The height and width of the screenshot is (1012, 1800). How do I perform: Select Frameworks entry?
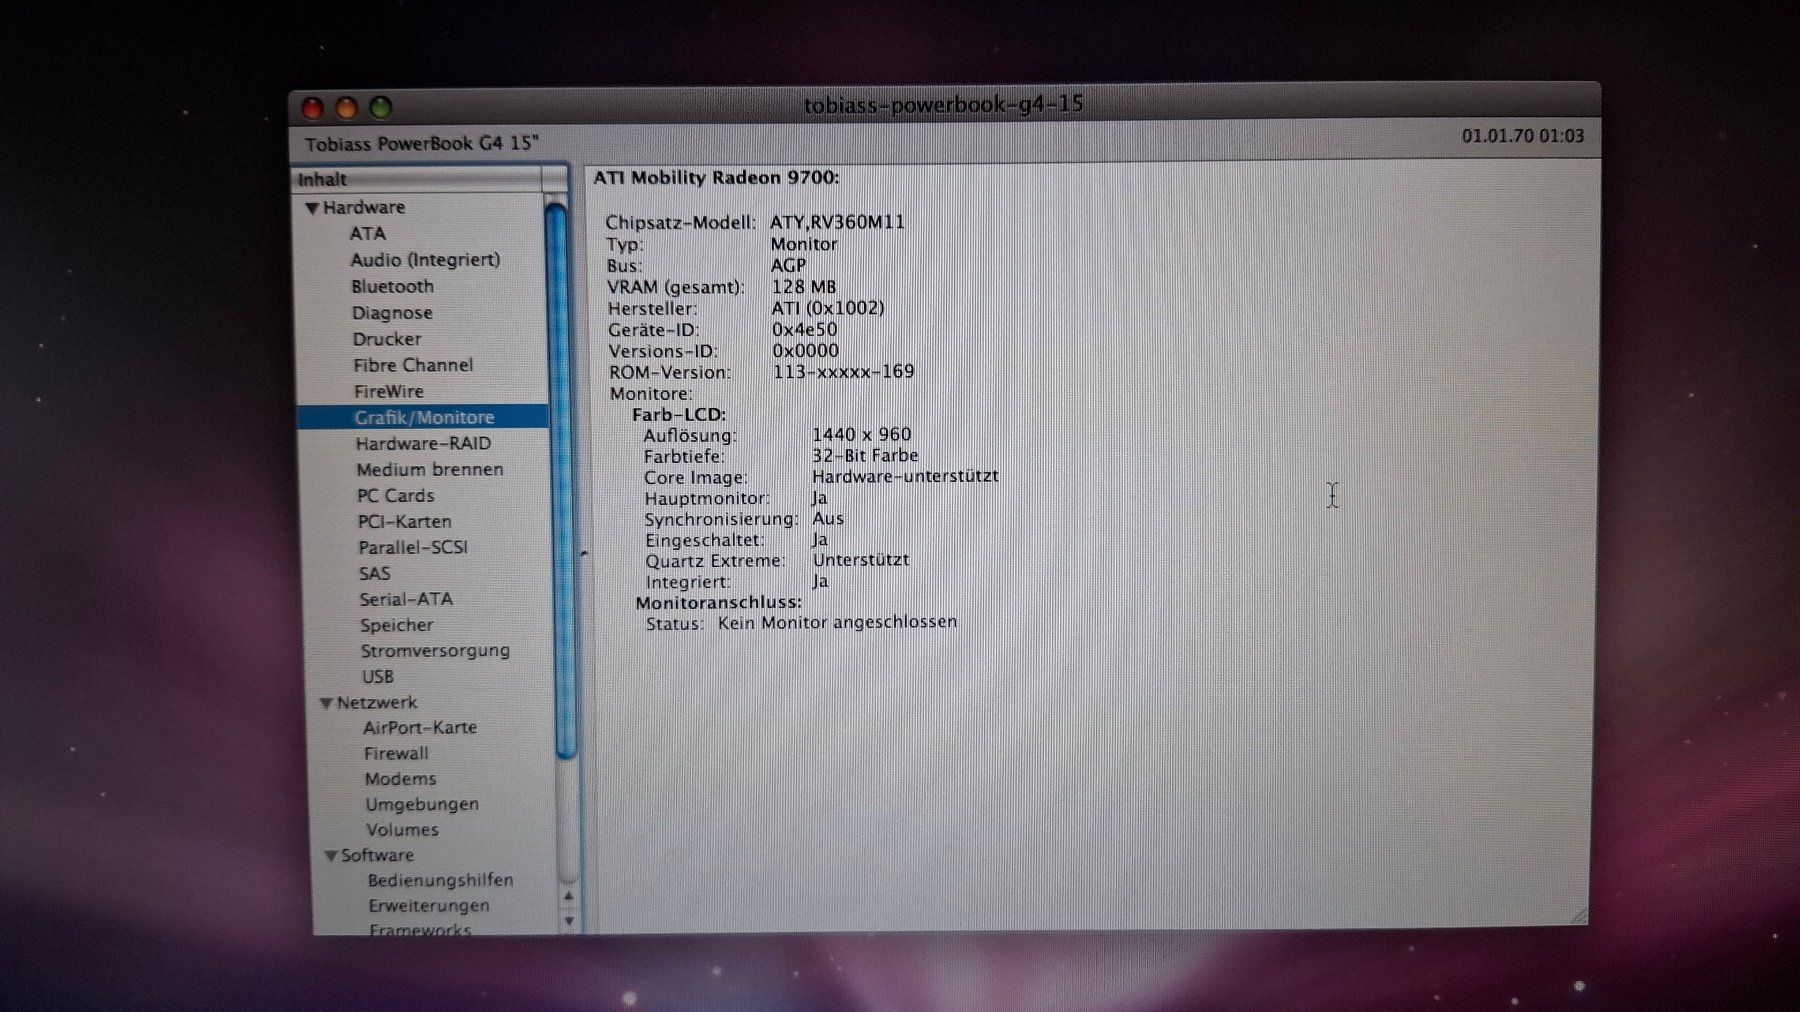coord(420,929)
